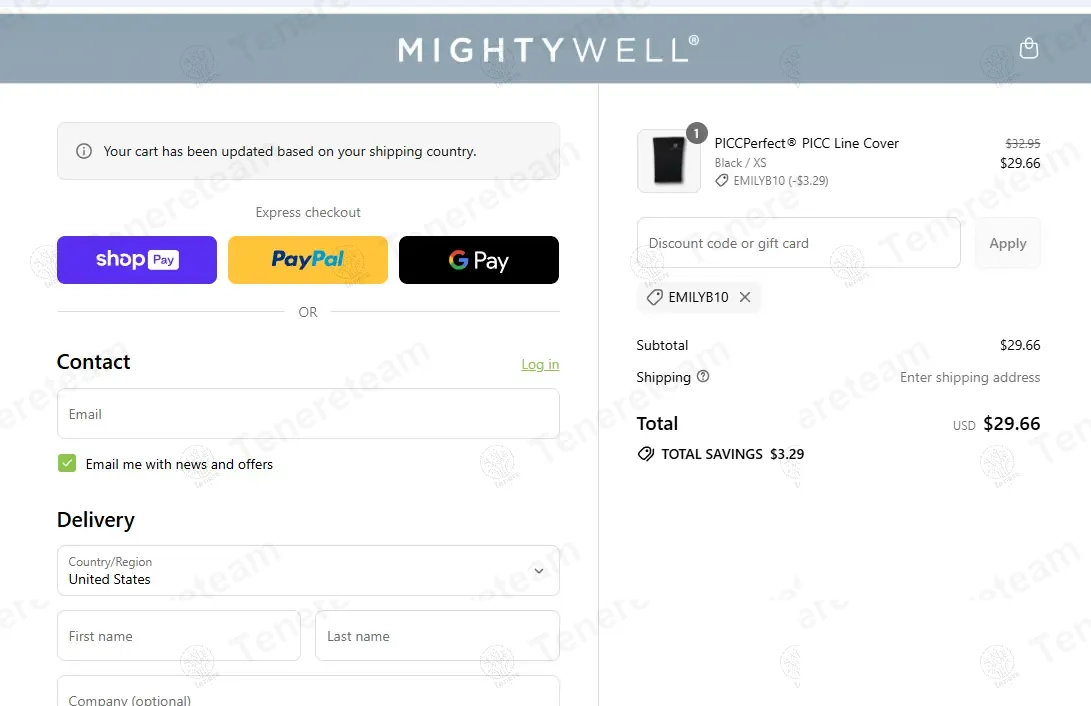Focus the Email input field
The height and width of the screenshot is (706, 1091).
click(308, 414)
